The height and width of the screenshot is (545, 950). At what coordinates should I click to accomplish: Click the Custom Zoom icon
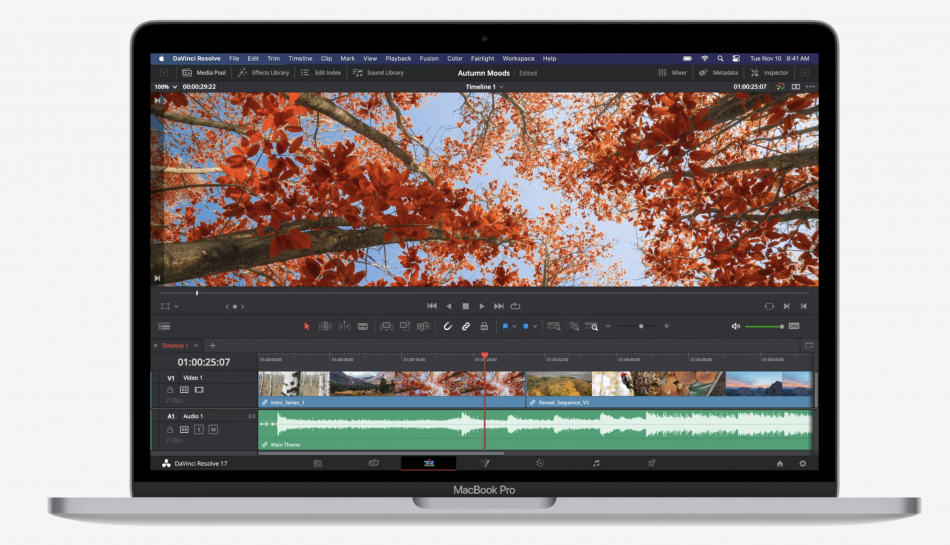pos(591,326)
